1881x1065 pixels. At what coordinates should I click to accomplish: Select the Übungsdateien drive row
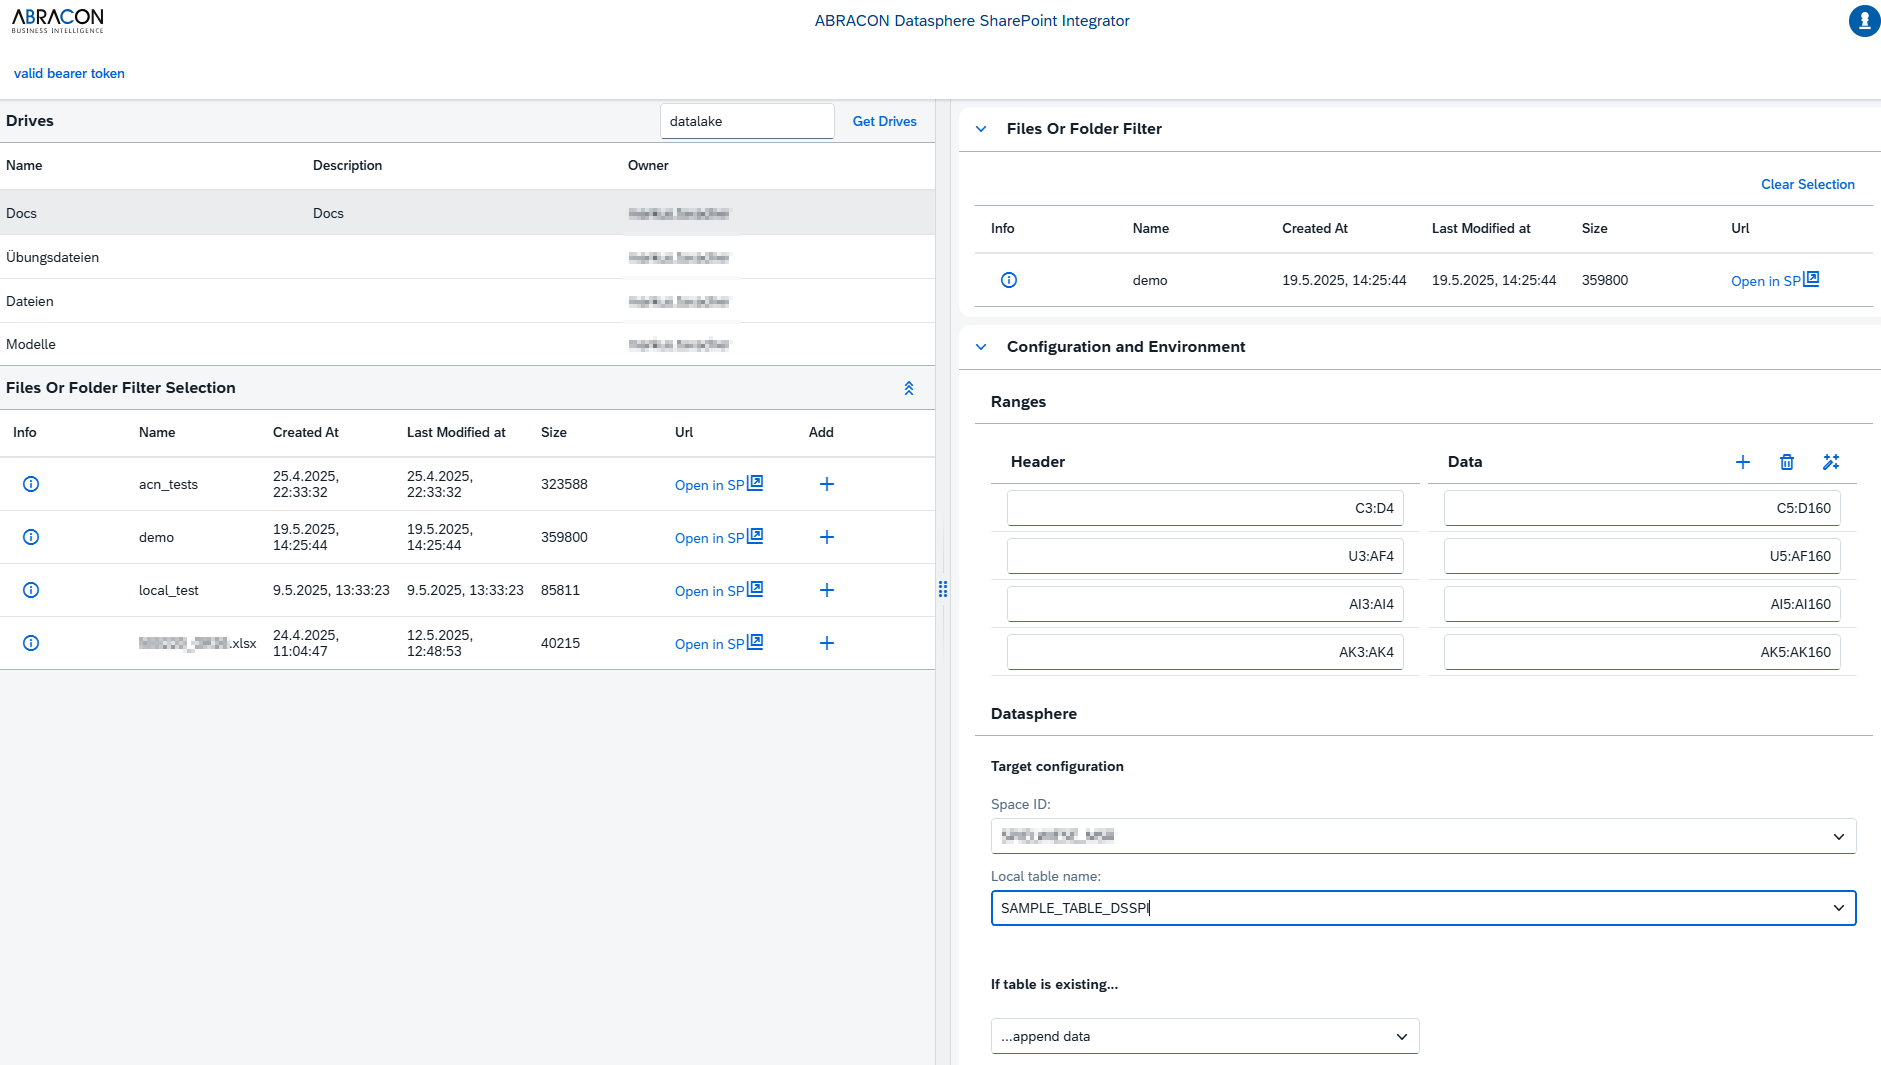coord(300,257)
